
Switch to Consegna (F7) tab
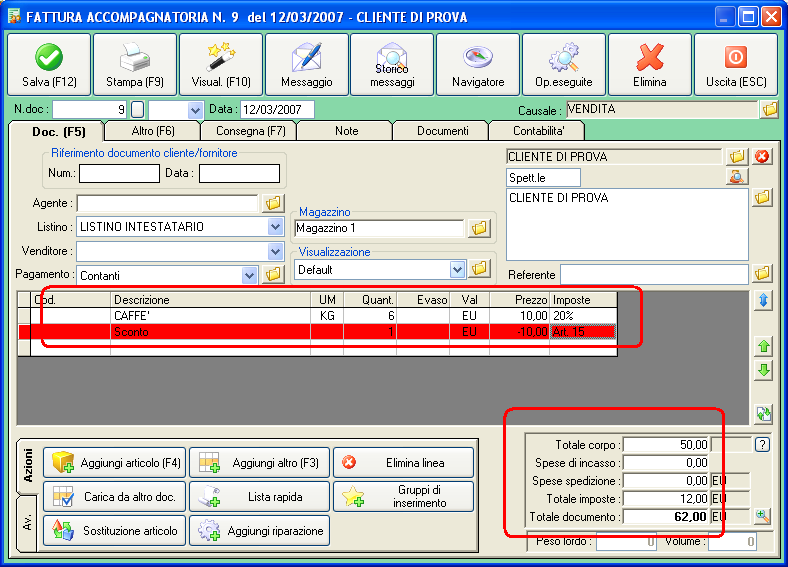[x=250, y=131]
